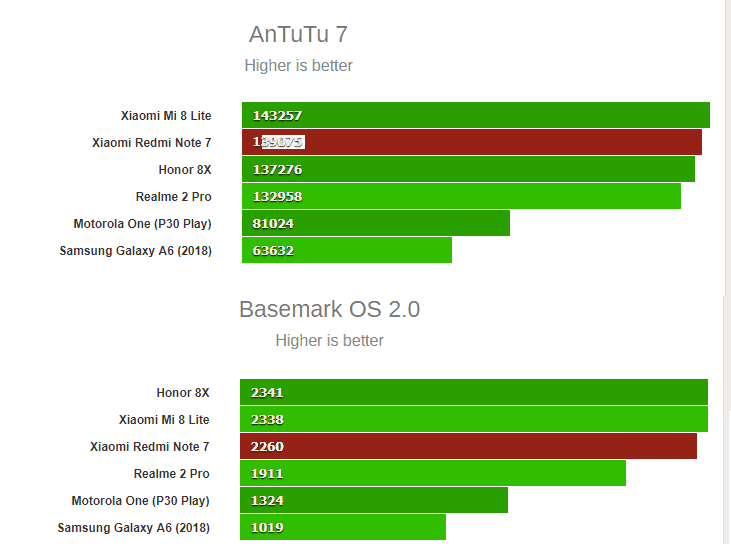This screenshot has width=731, height=553.
Task: Click the Samsung Galaxy A6 63632 bar
Action: pos(346,251)
